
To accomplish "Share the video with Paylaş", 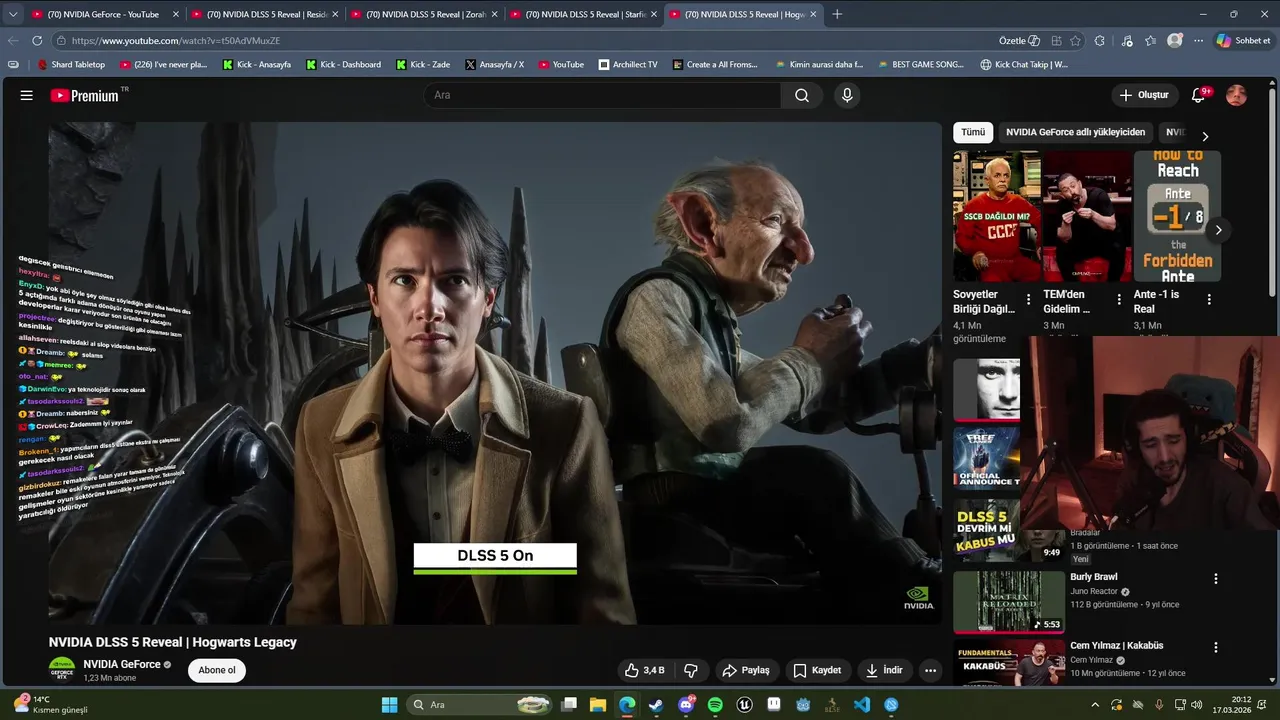I will [x=746, y=670].
